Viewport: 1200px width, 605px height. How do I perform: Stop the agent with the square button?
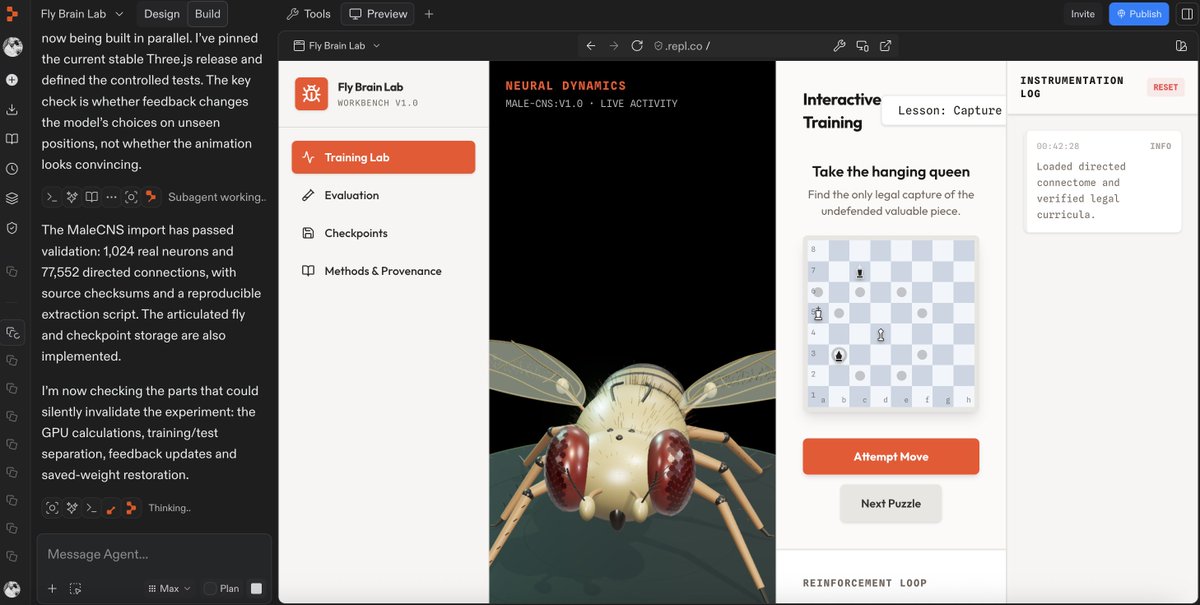pos(256,589)
